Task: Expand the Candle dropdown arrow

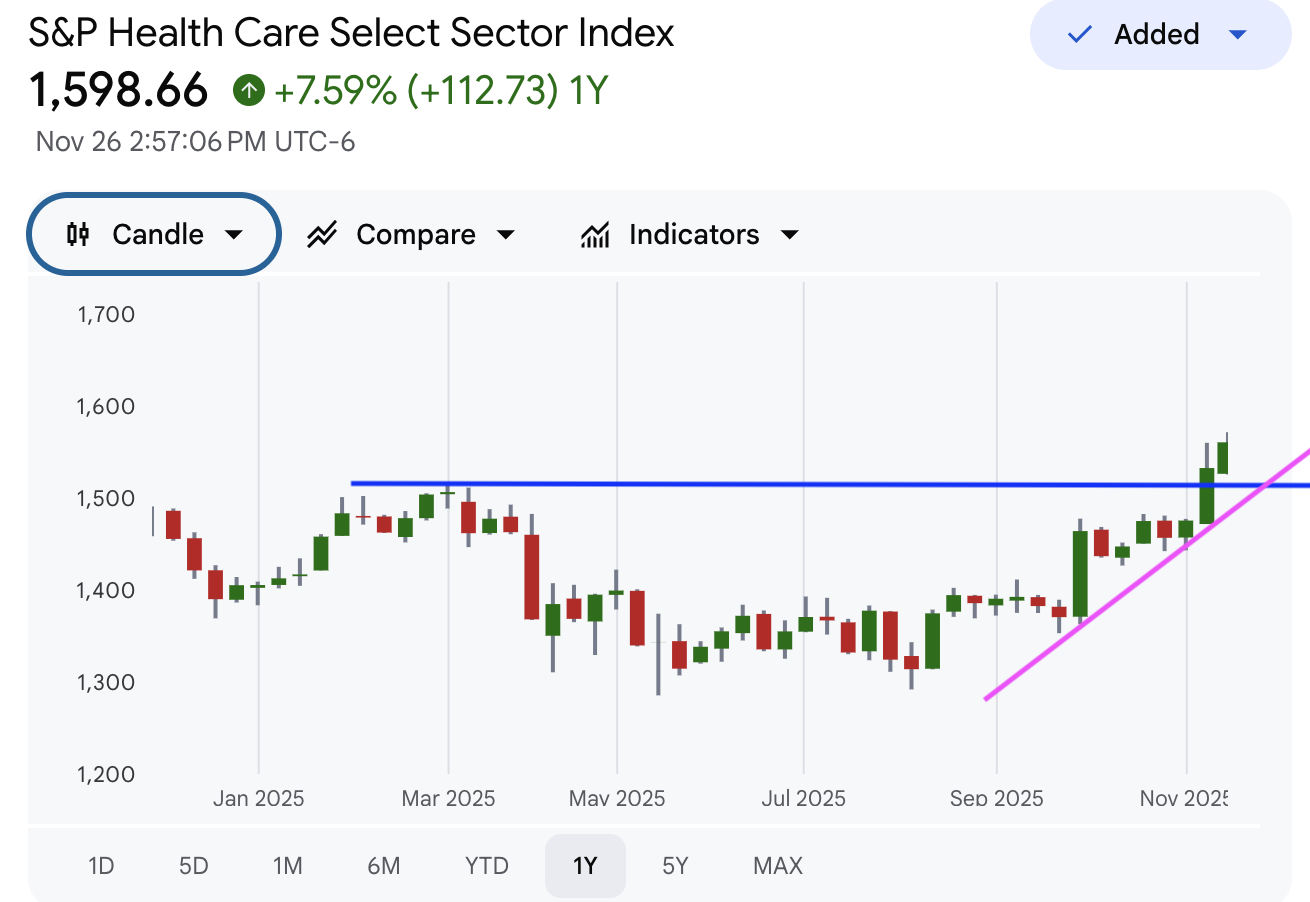Action: pyautogui.click(x=234, y=235)
